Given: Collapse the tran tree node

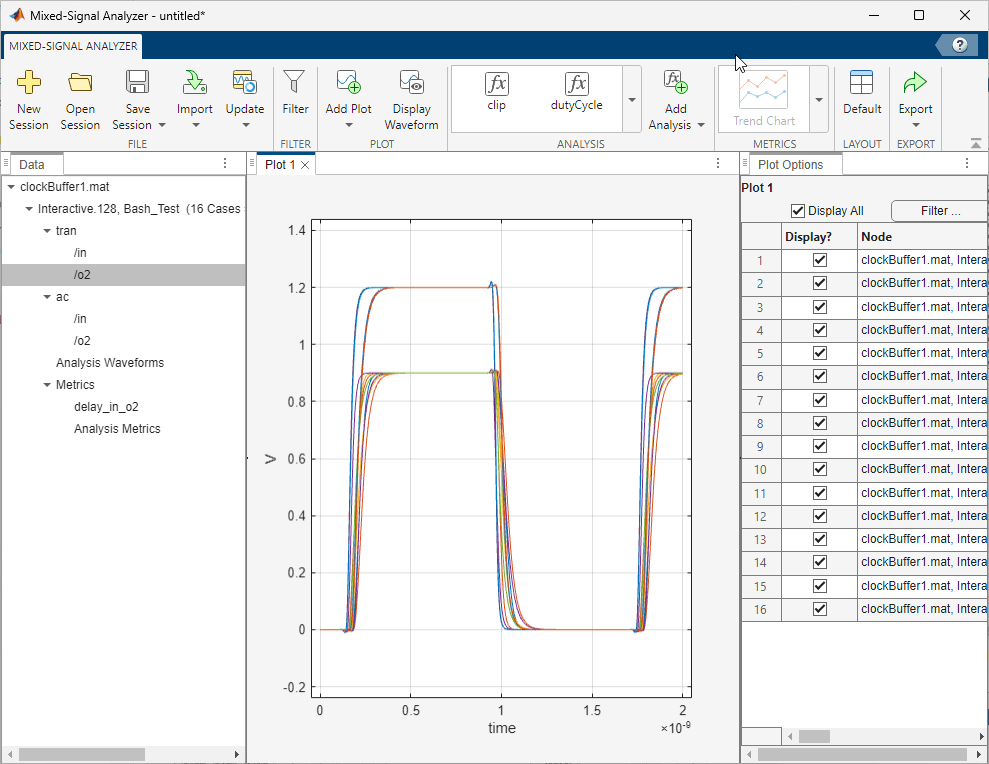Looking at the screenshot, I should coord(47,231).
